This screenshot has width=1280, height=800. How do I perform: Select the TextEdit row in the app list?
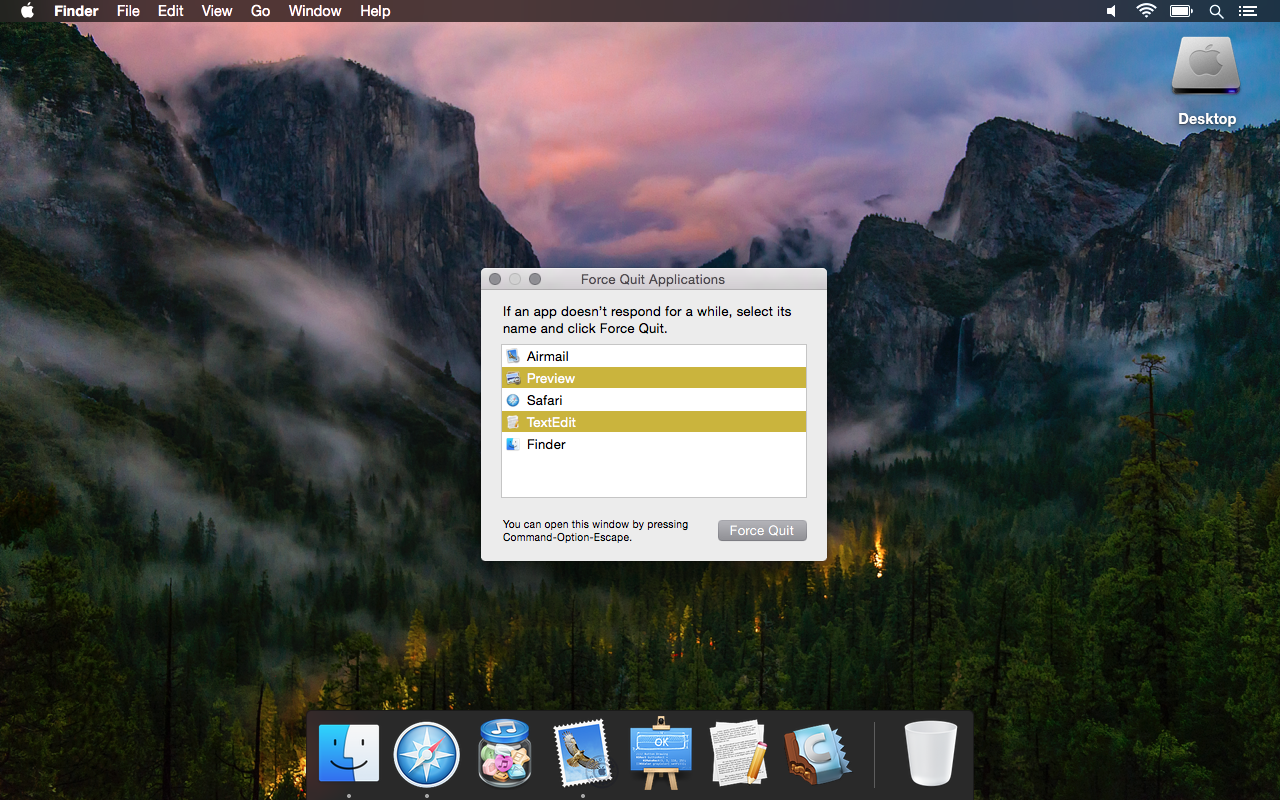click(653, 422)
